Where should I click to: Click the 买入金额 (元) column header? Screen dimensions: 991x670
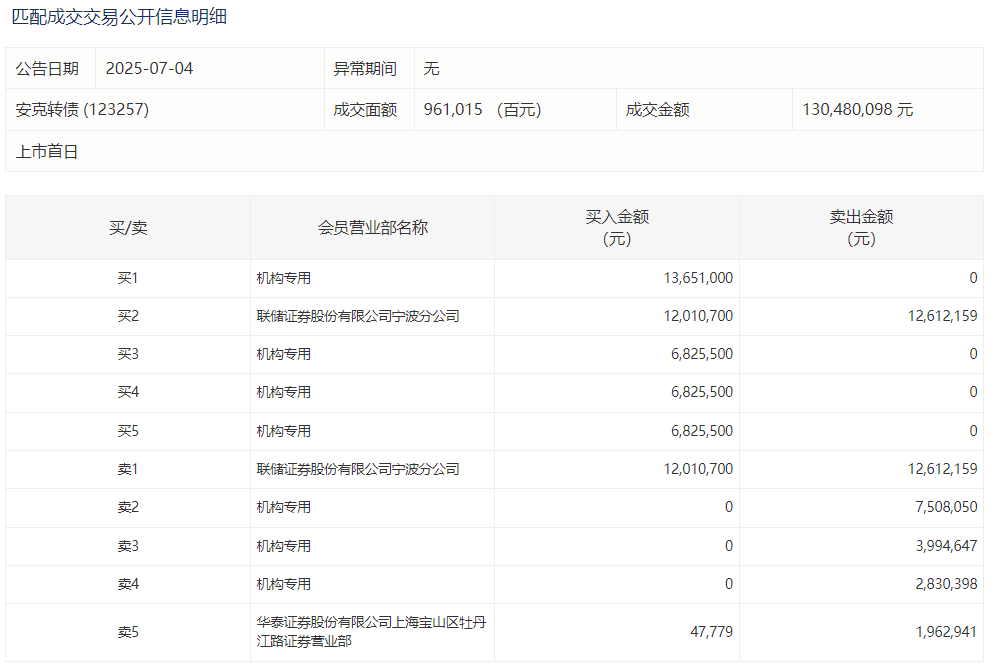(617, 228)
